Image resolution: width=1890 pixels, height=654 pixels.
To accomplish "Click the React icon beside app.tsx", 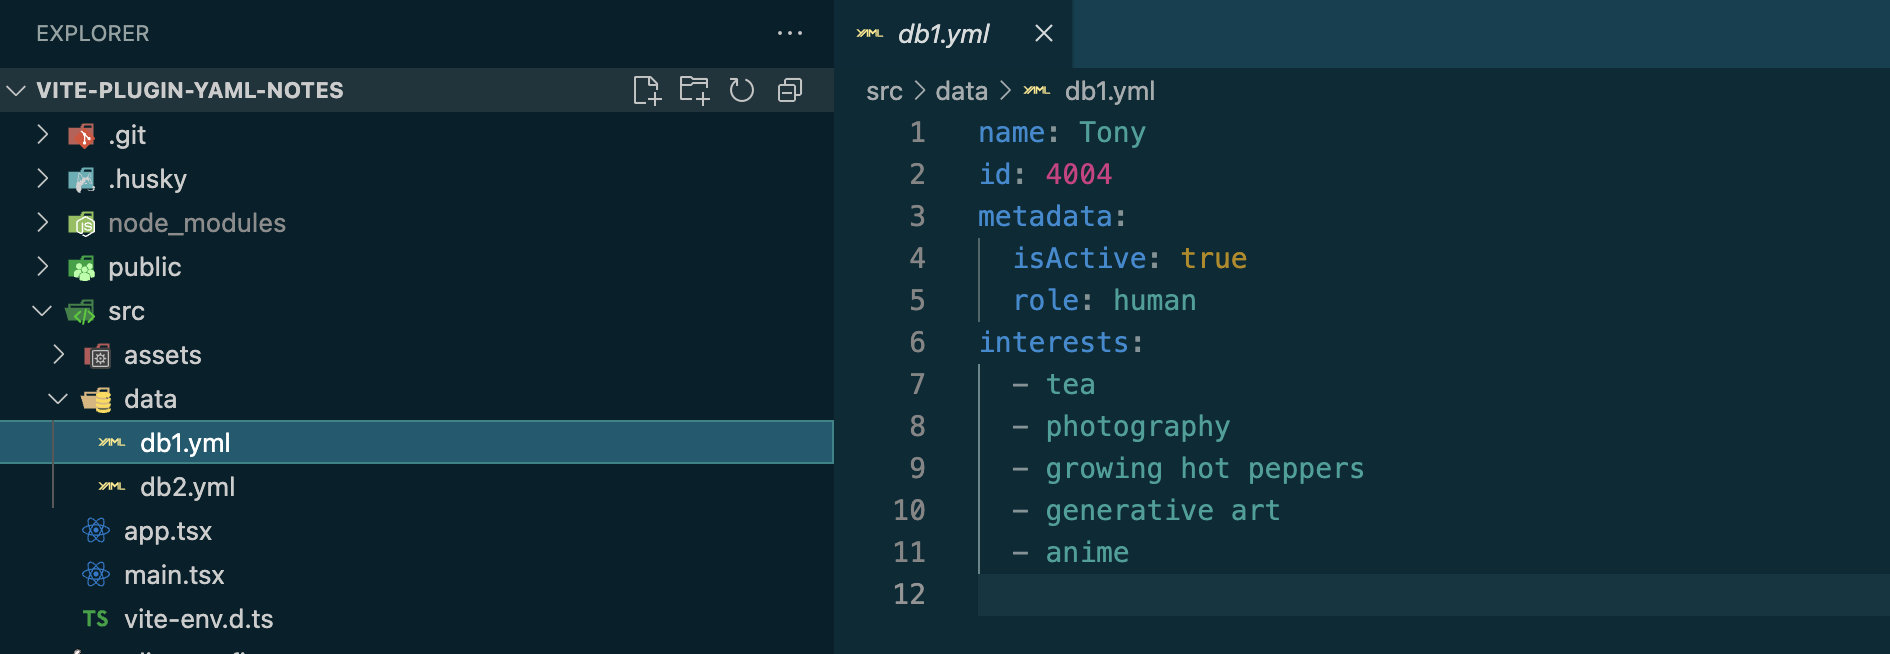I will click(96, 531).
